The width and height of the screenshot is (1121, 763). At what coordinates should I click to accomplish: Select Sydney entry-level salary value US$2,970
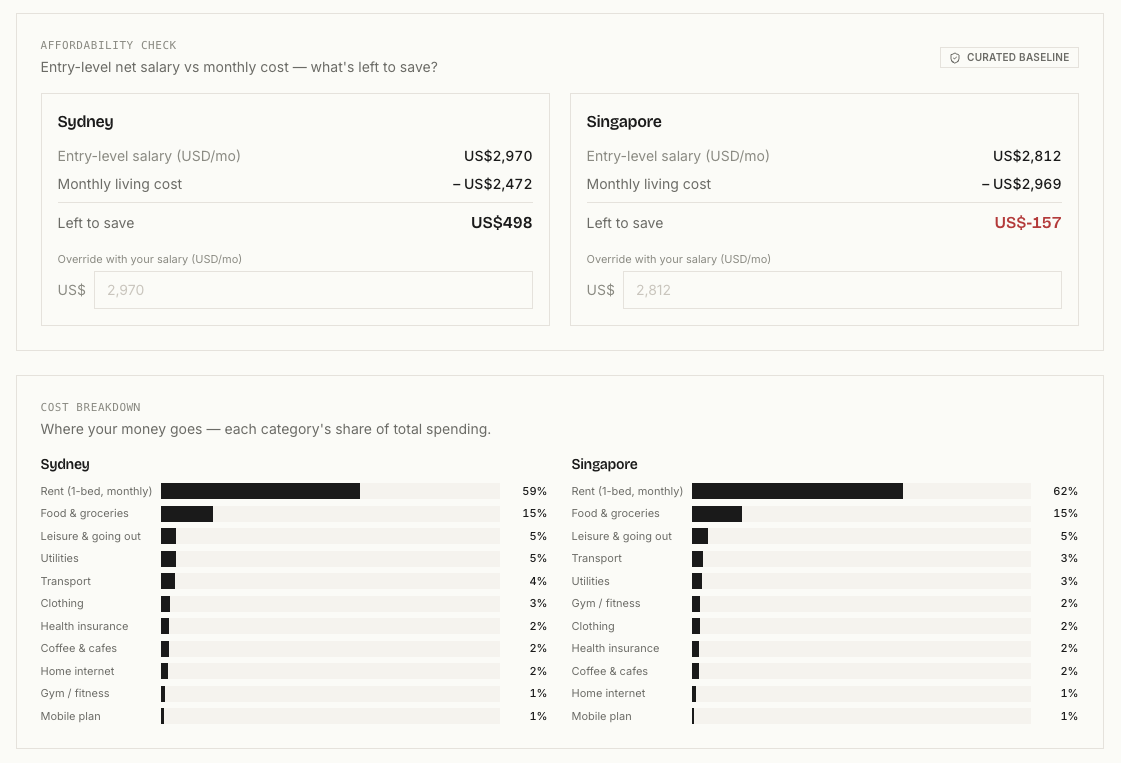pyautogui.click(x=498, y=156)
